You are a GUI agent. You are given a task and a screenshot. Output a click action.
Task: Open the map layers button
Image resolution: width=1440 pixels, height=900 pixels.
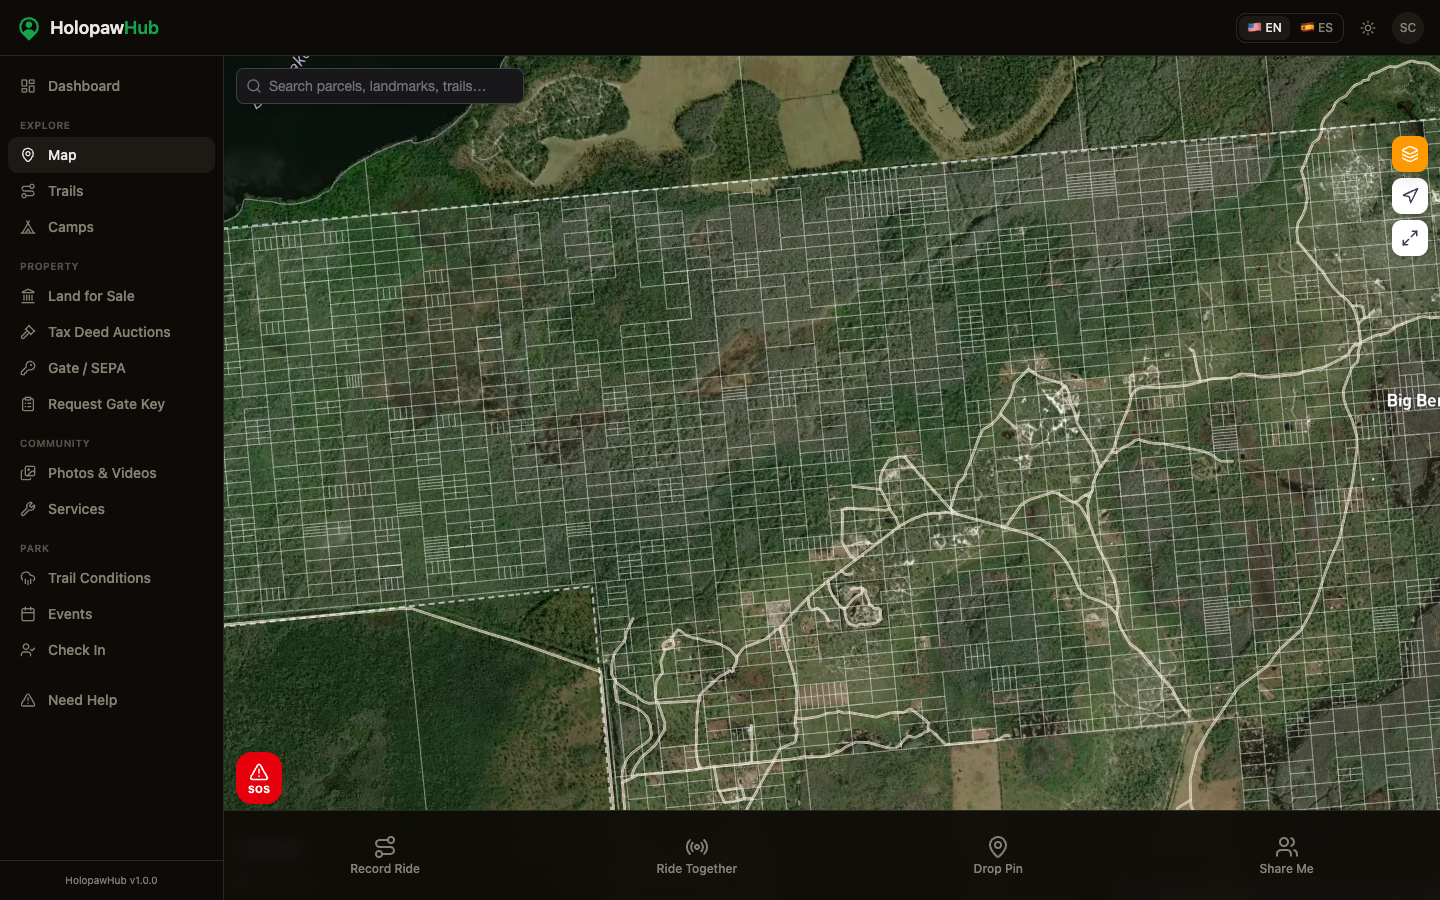click(1409, 154)
